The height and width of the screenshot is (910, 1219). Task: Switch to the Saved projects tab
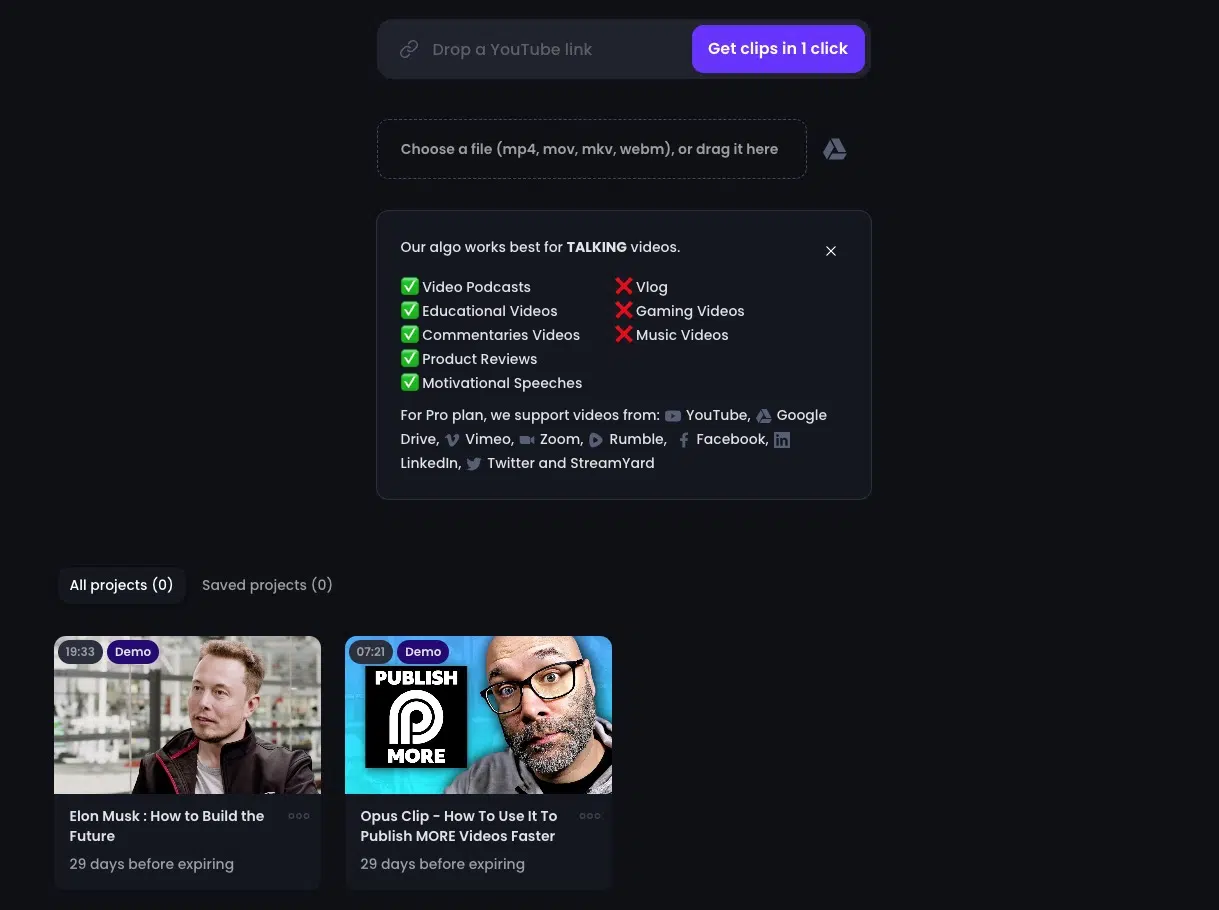click(267, 585)
